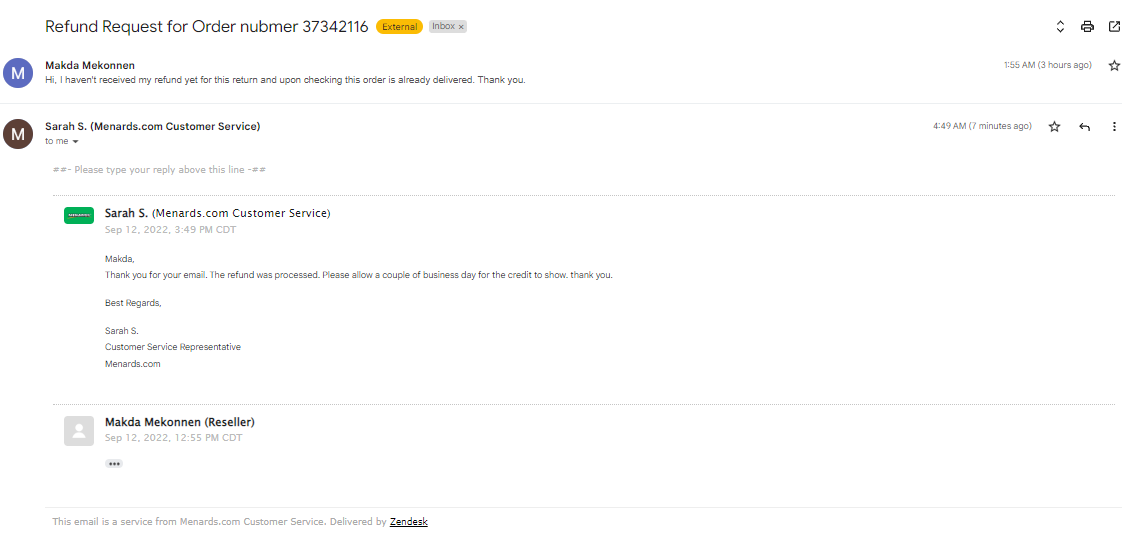1136x545 pixels.
Task: Star Makda Mekonnen's first message
Action: (x=1114, y=65)
